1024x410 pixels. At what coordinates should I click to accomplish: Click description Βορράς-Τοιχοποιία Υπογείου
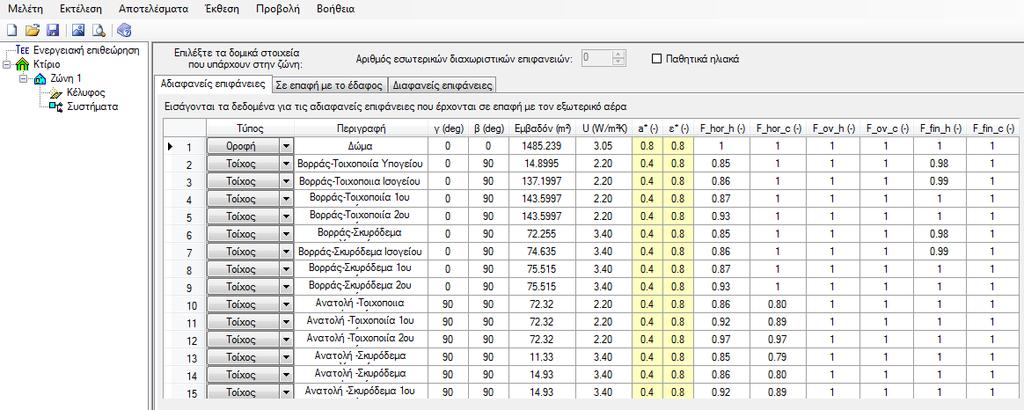click(x=362, y=164)
